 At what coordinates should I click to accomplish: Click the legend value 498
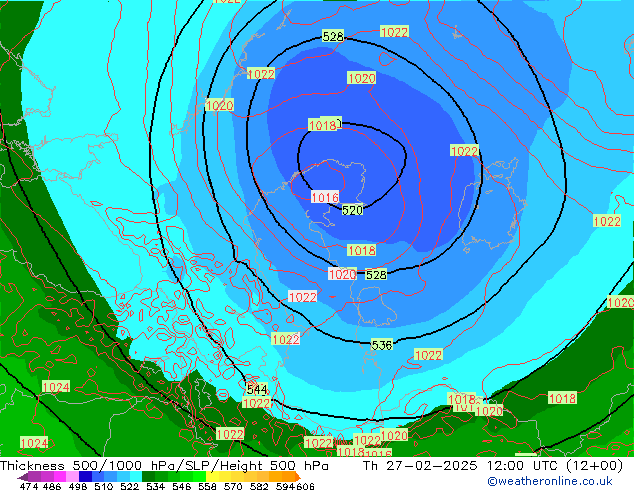(x=78, y=486)
